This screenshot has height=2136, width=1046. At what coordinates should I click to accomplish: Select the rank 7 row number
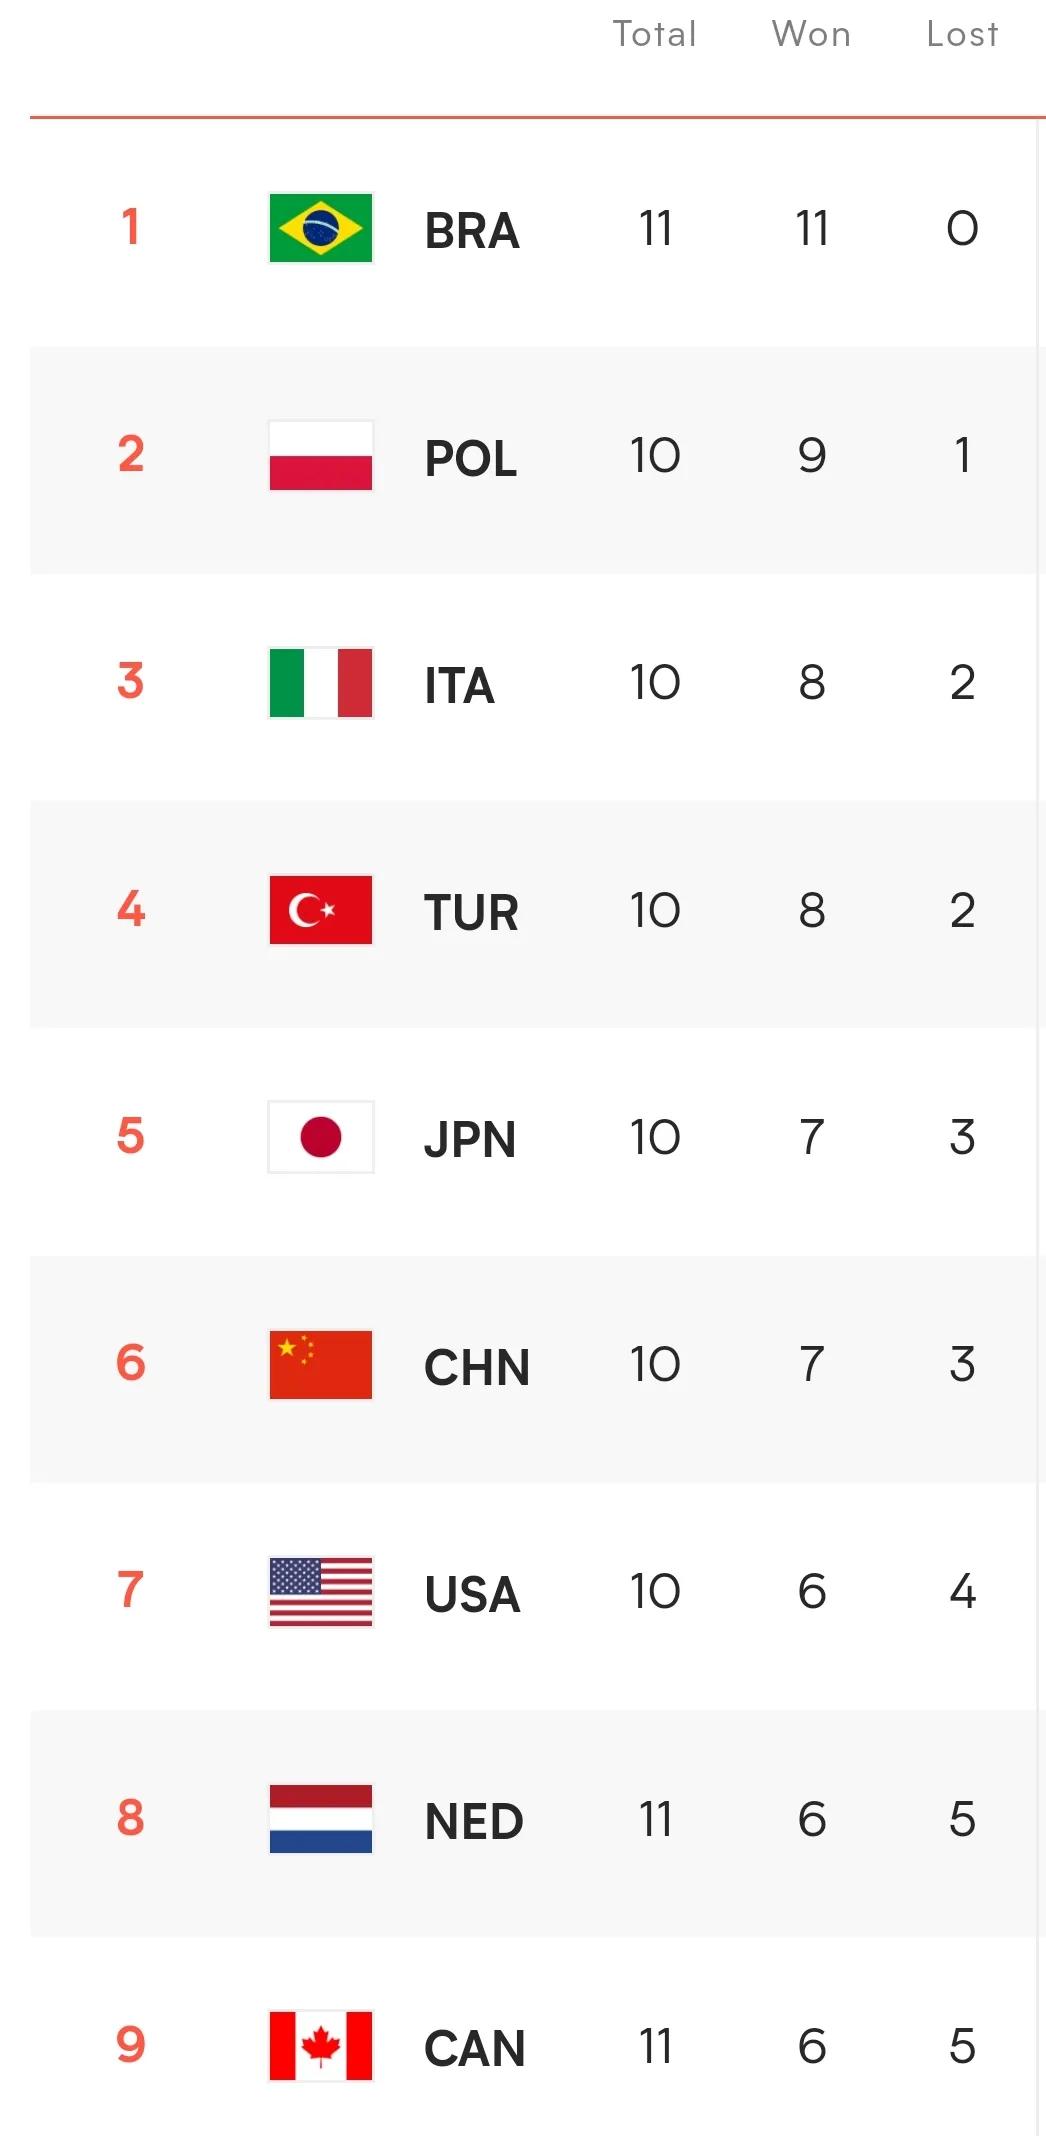(131, 1590)
